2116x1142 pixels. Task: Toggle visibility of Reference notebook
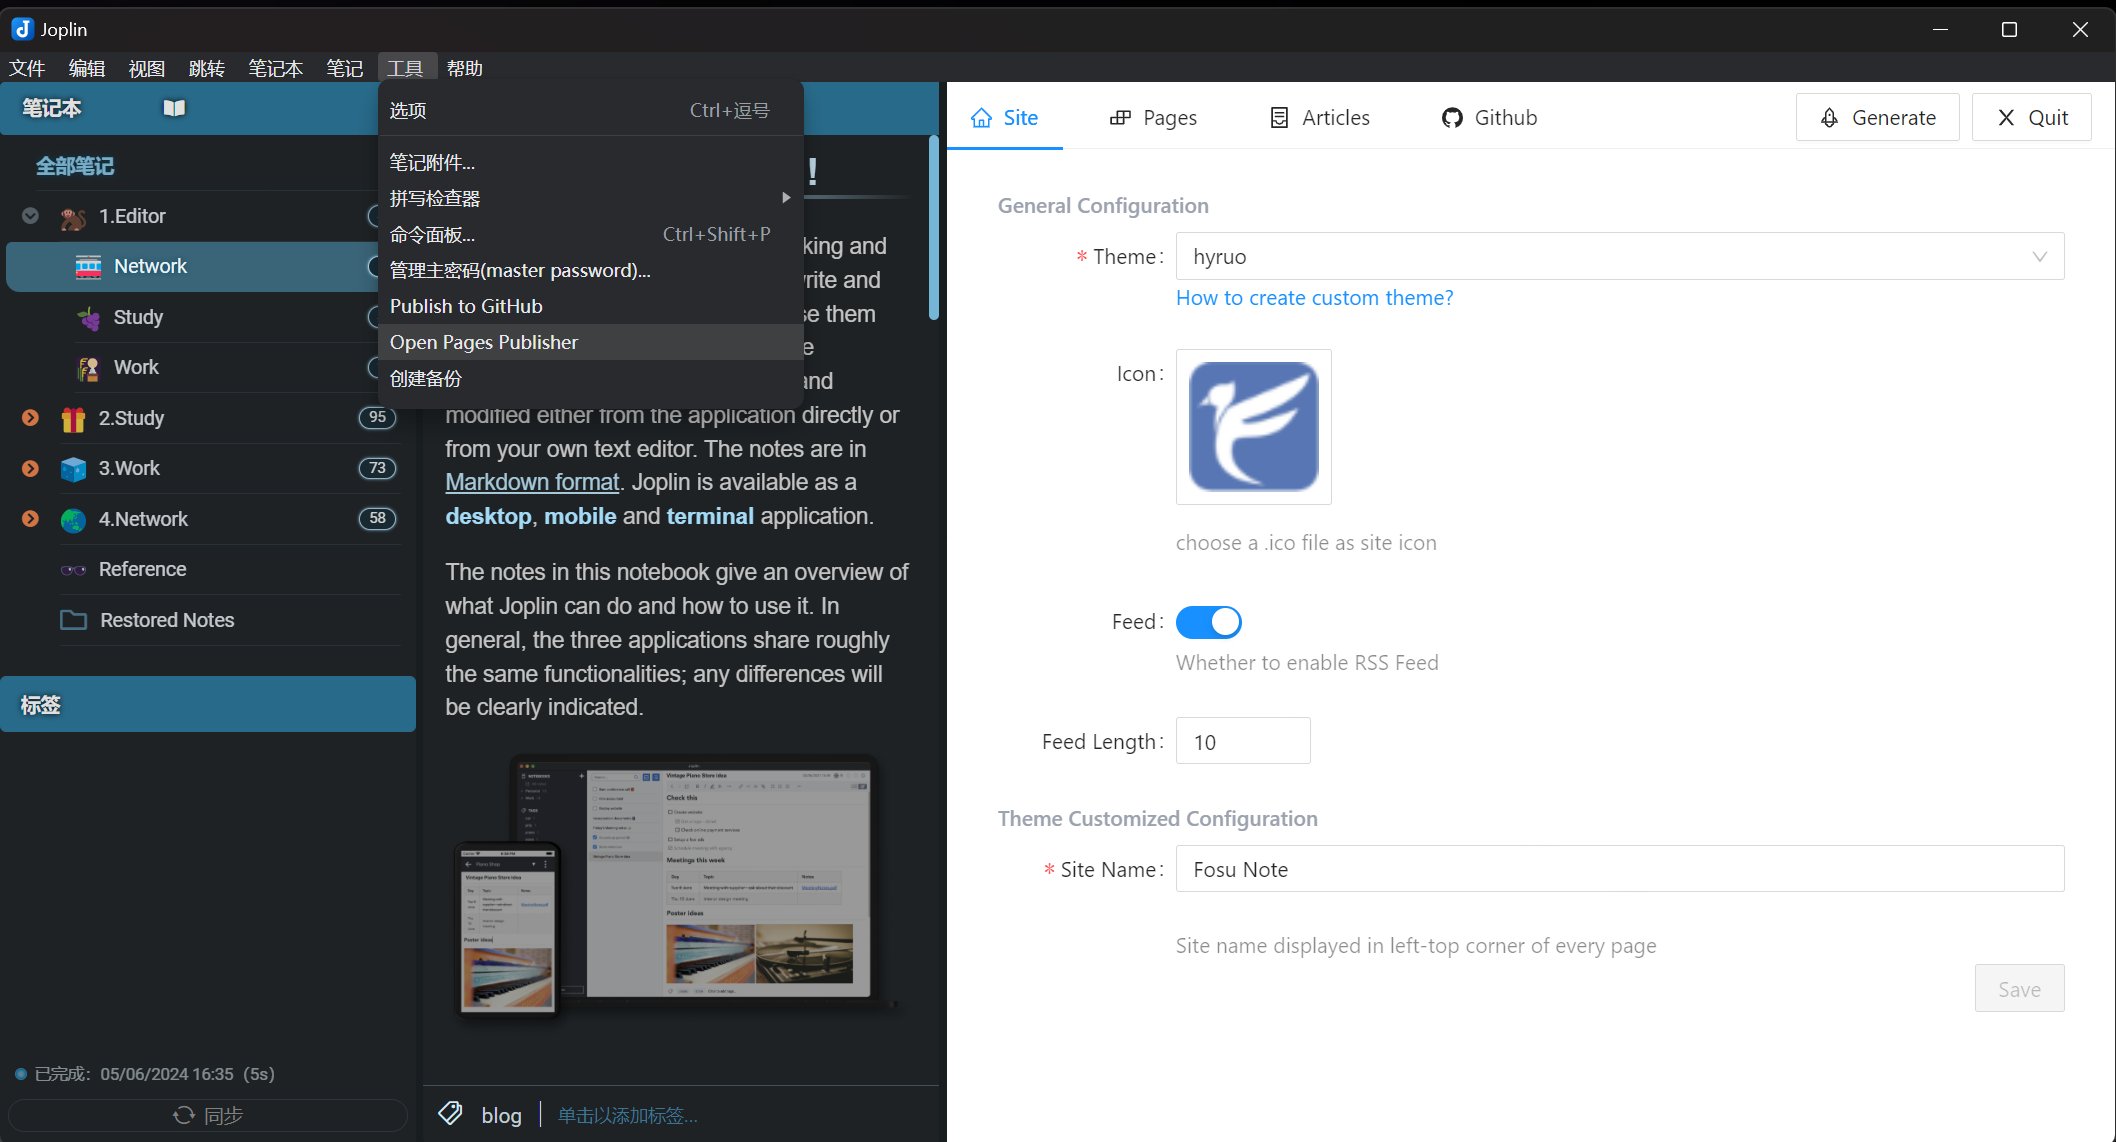click(30, 570)
